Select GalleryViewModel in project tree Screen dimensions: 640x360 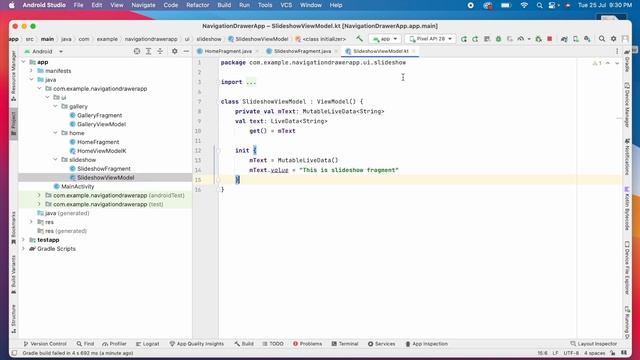tap(101, 124)
